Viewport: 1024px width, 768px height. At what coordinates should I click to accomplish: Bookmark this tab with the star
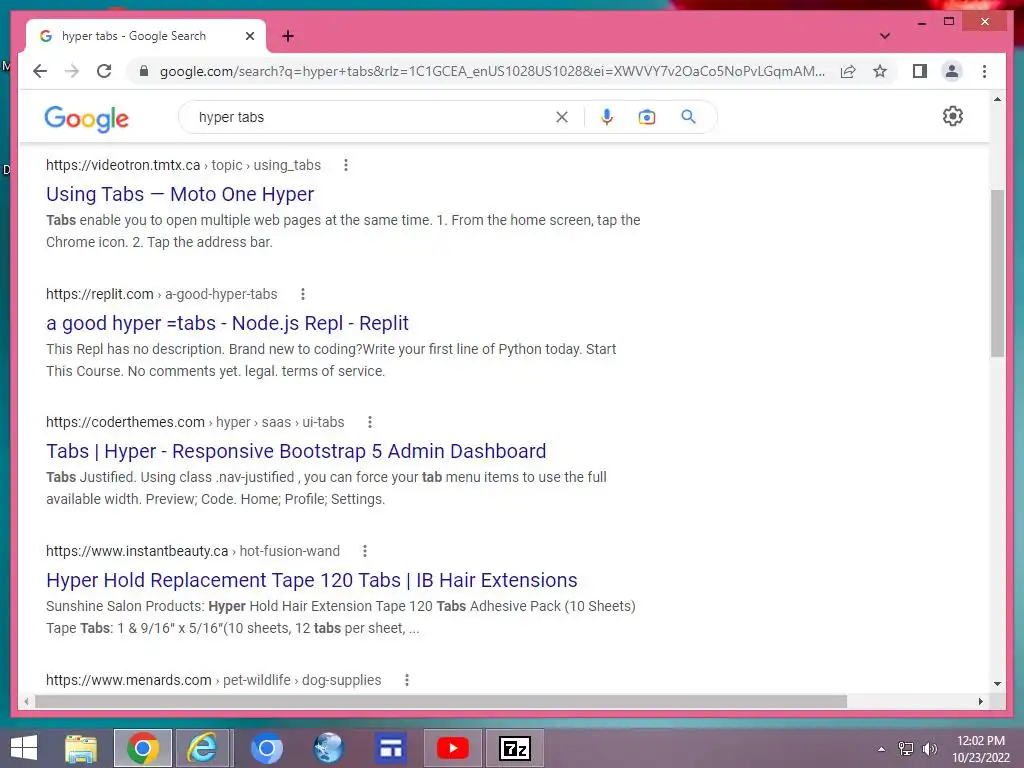880,71
